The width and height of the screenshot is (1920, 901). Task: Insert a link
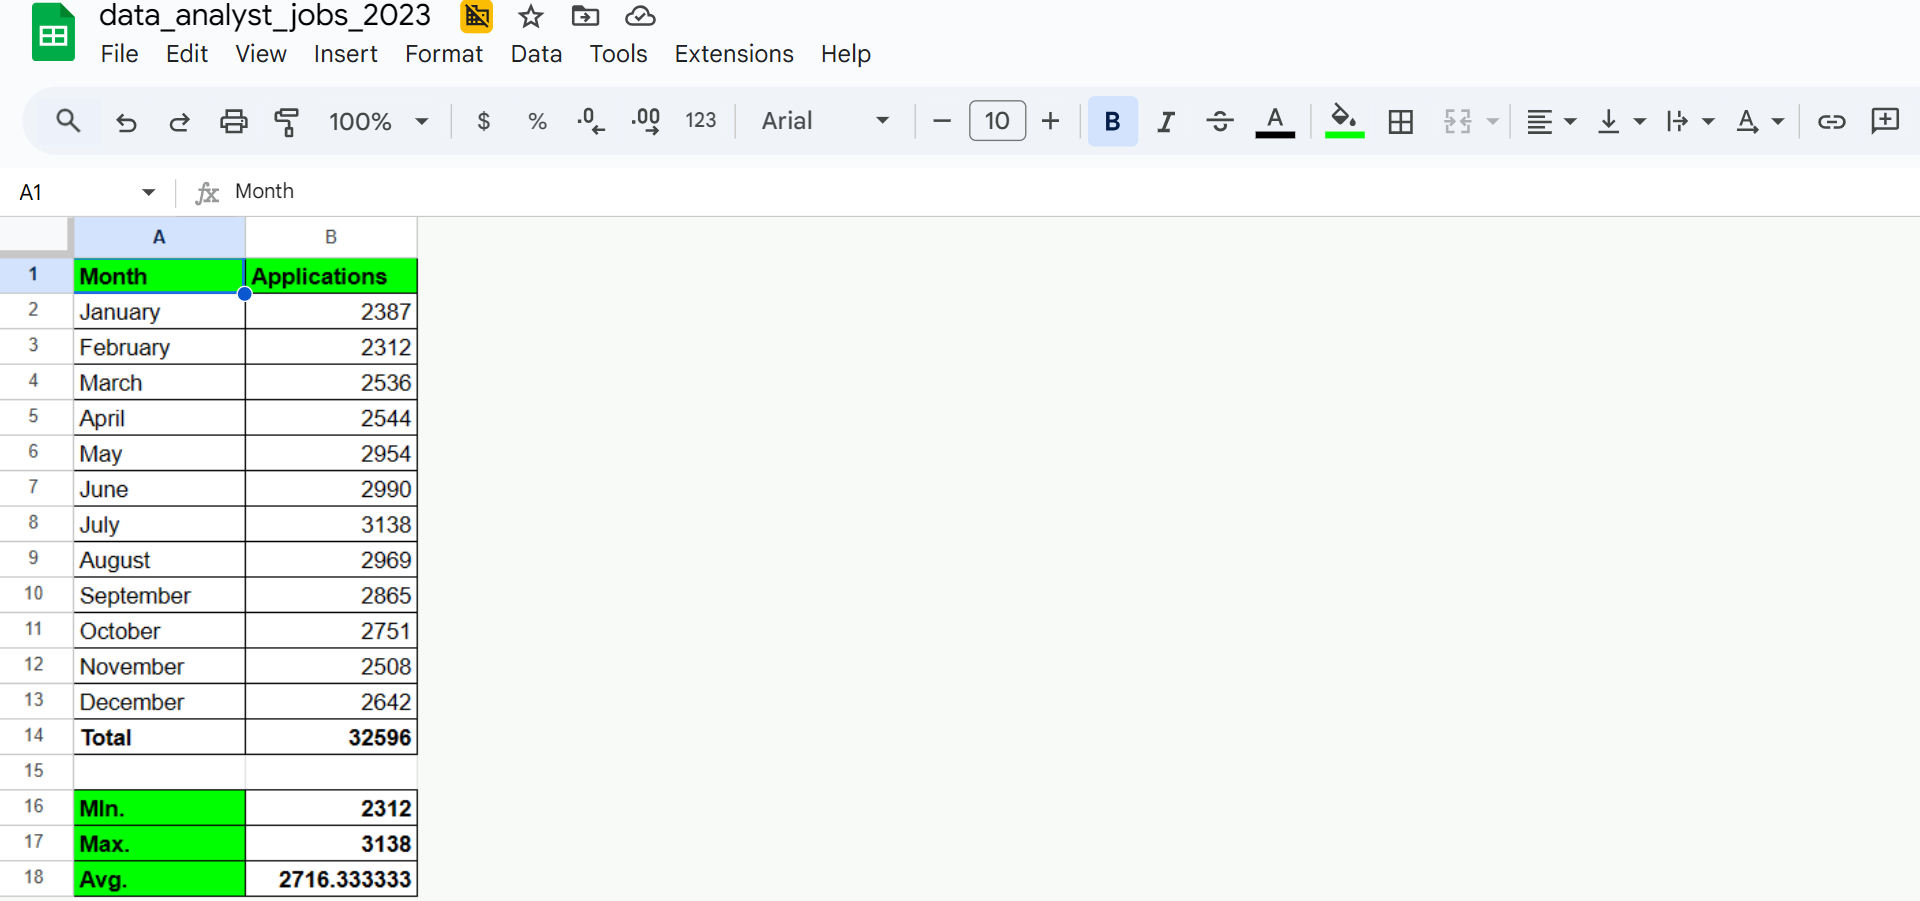tap(1831, 121)
